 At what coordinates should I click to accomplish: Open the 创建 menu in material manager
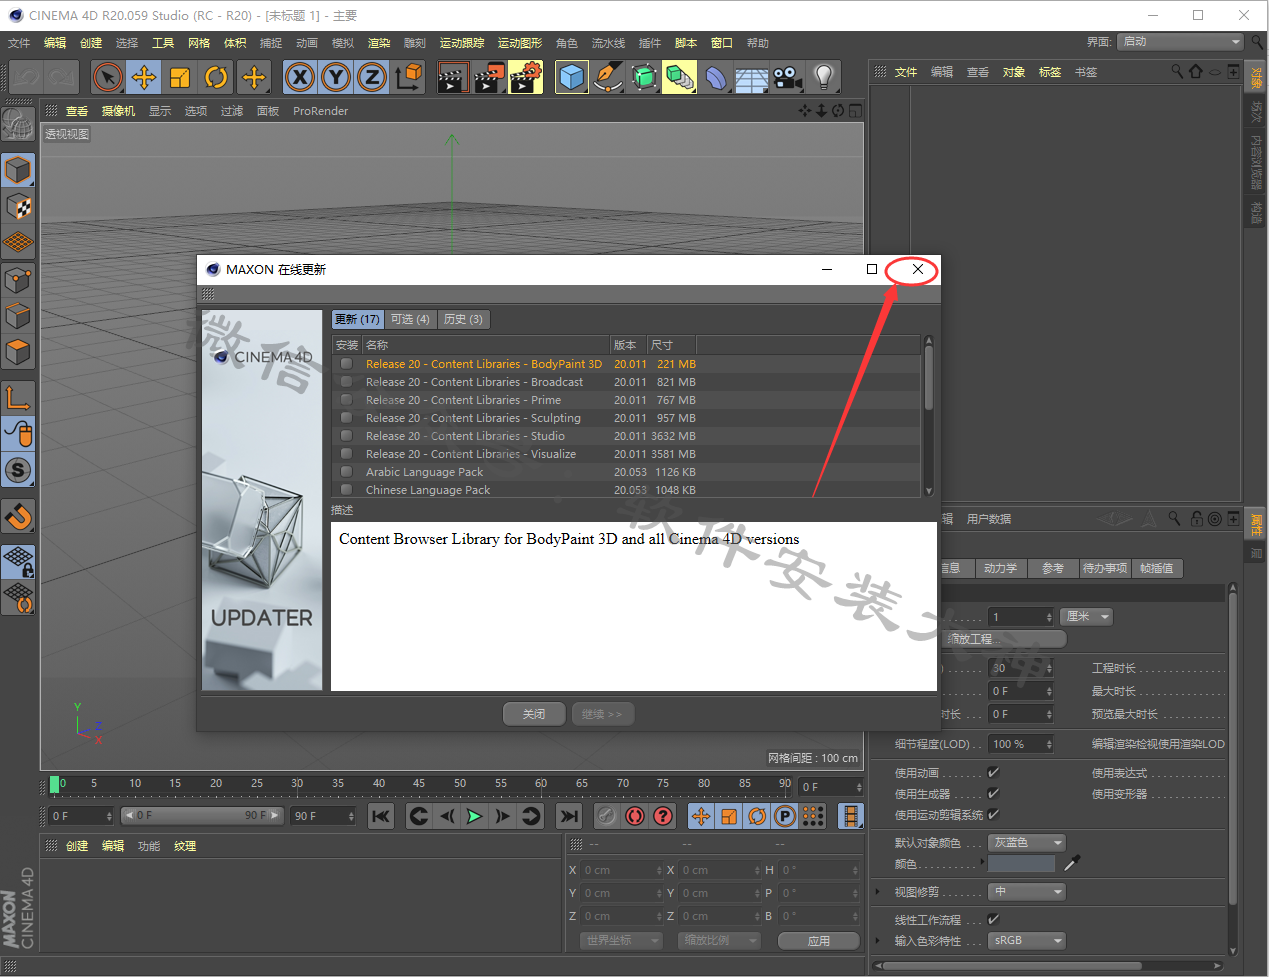pos(77,846)
